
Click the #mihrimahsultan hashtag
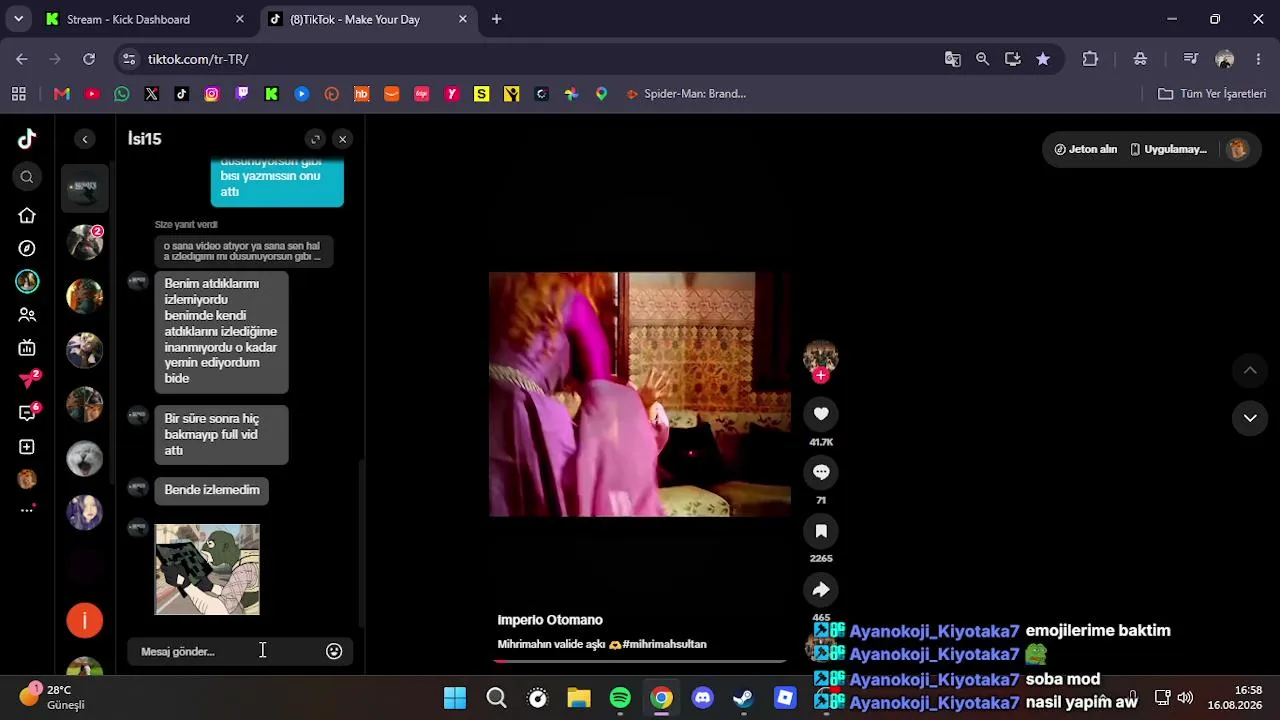(665, 644)
